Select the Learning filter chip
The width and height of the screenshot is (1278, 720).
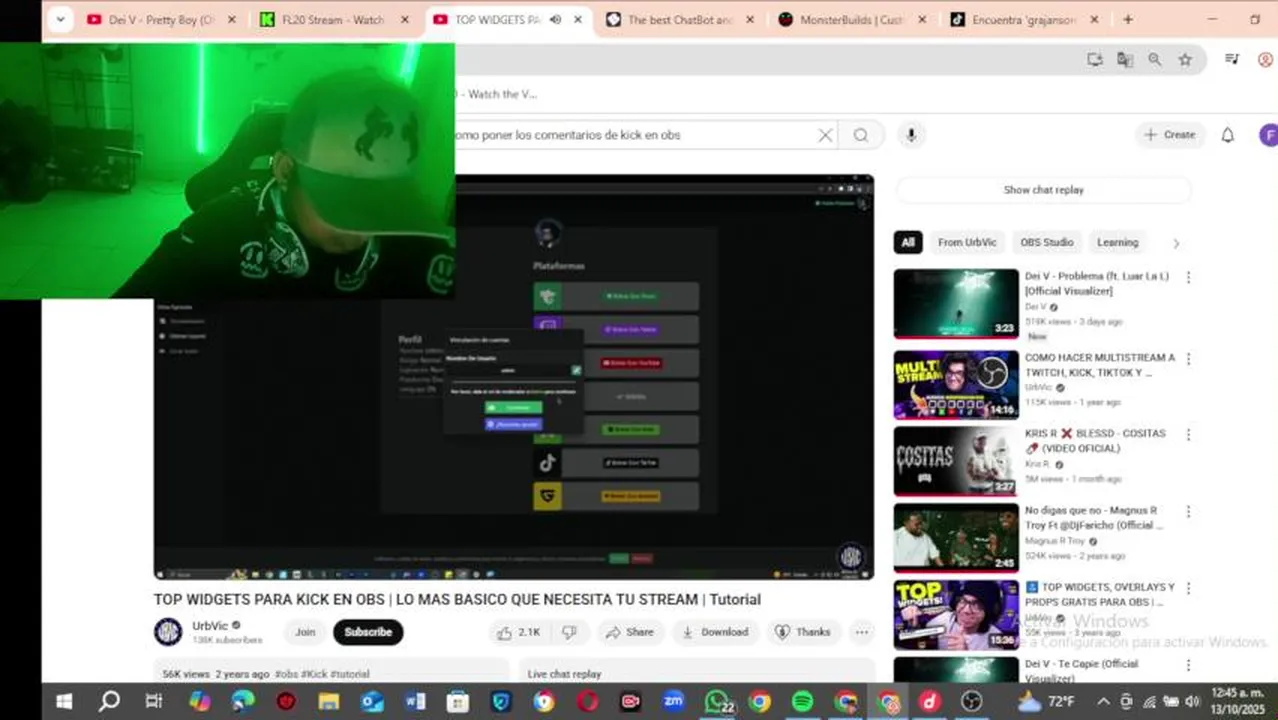[x=1117, y=242]
